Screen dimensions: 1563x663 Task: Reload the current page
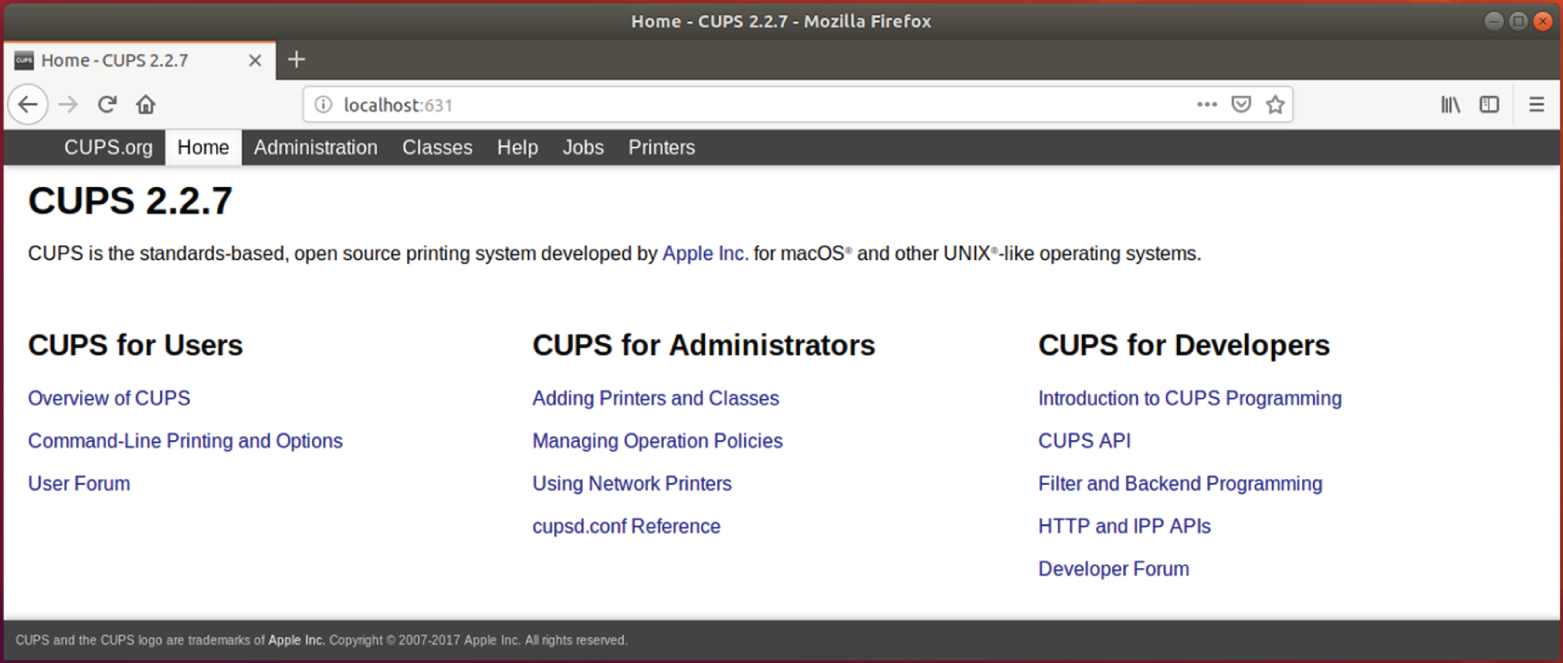(x=107, y=104)
